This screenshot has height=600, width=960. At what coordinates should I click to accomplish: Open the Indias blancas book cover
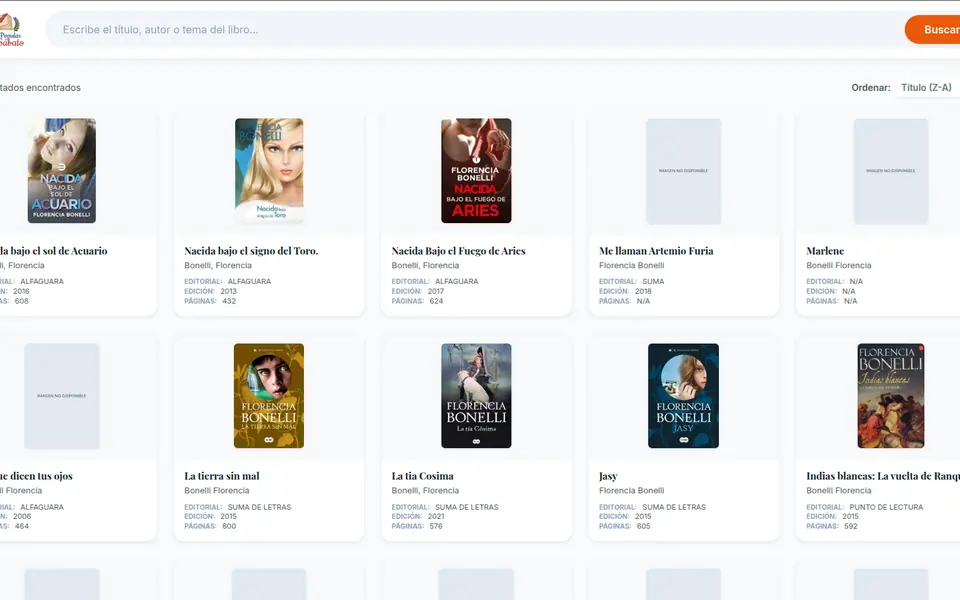pos(891,396)
